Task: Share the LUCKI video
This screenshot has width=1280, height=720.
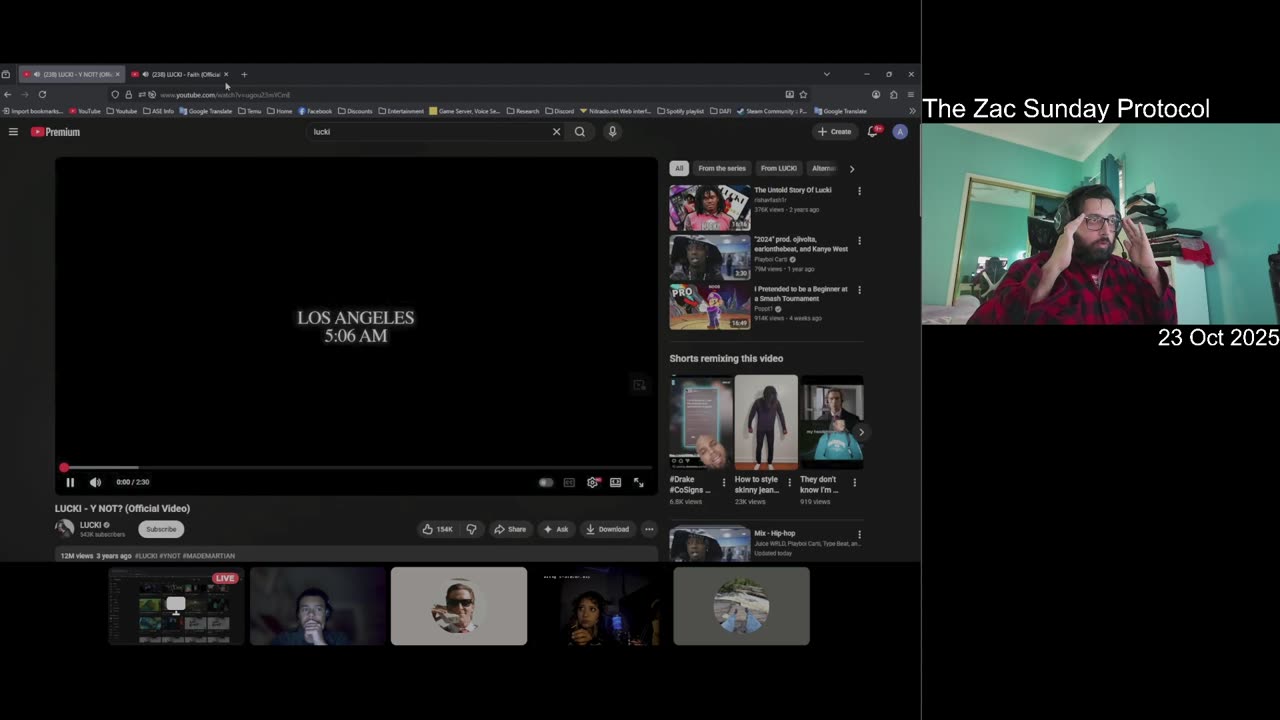Action: click(510, 529)
